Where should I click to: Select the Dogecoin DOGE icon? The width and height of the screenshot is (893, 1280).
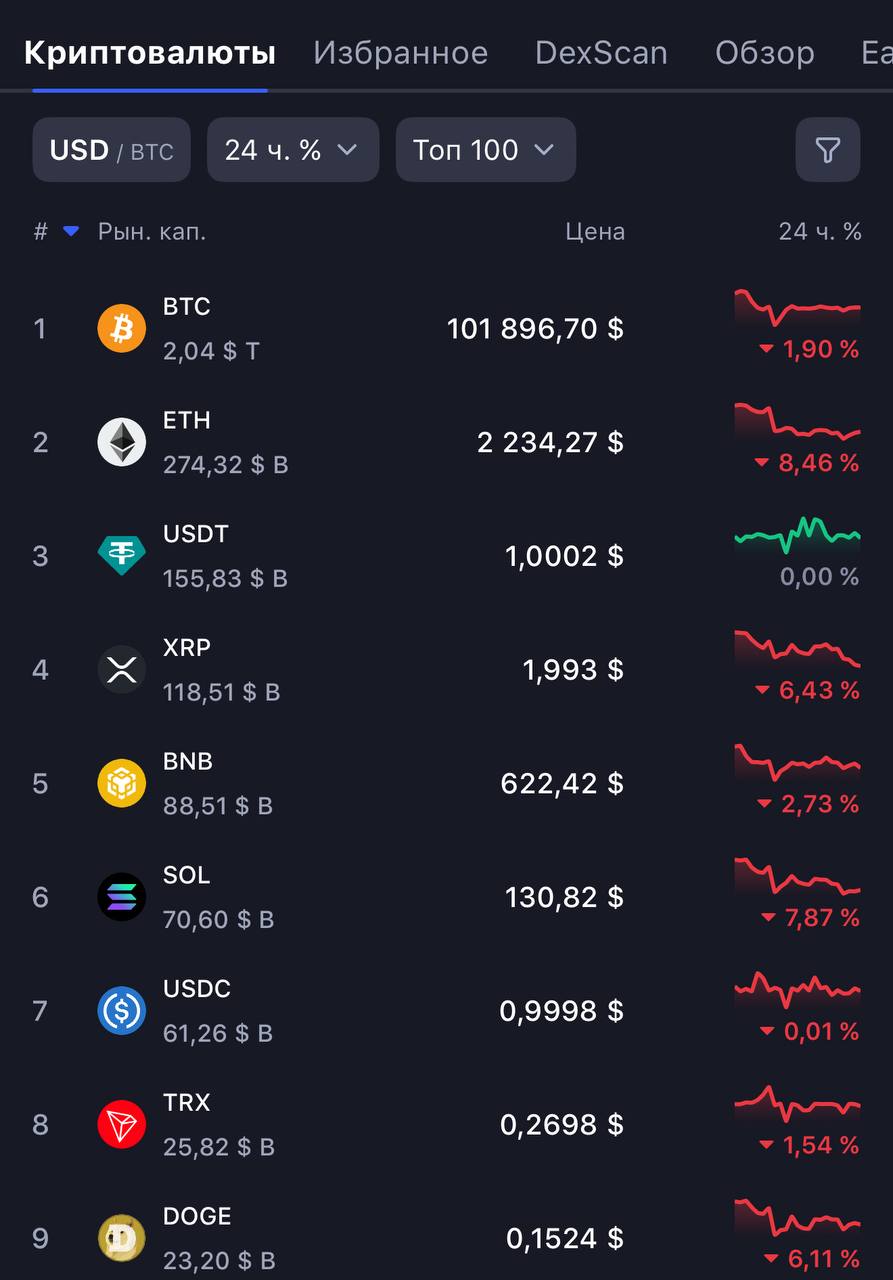coord(121,1238)
